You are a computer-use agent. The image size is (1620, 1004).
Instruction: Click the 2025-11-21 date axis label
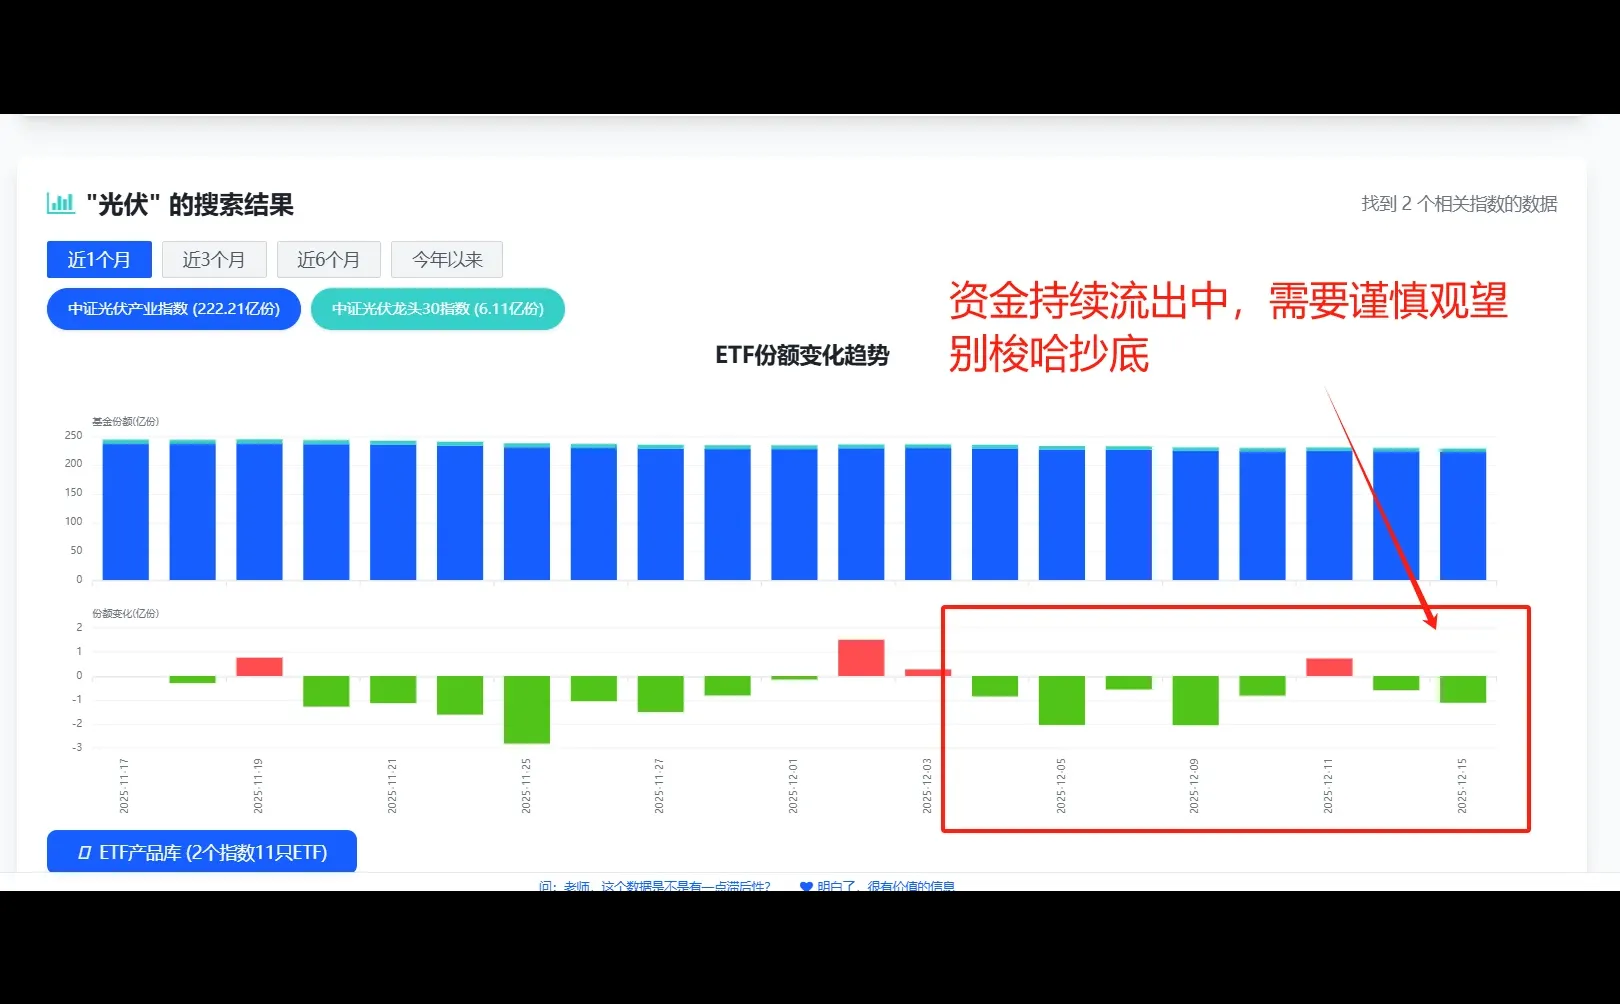click(393, 786)
